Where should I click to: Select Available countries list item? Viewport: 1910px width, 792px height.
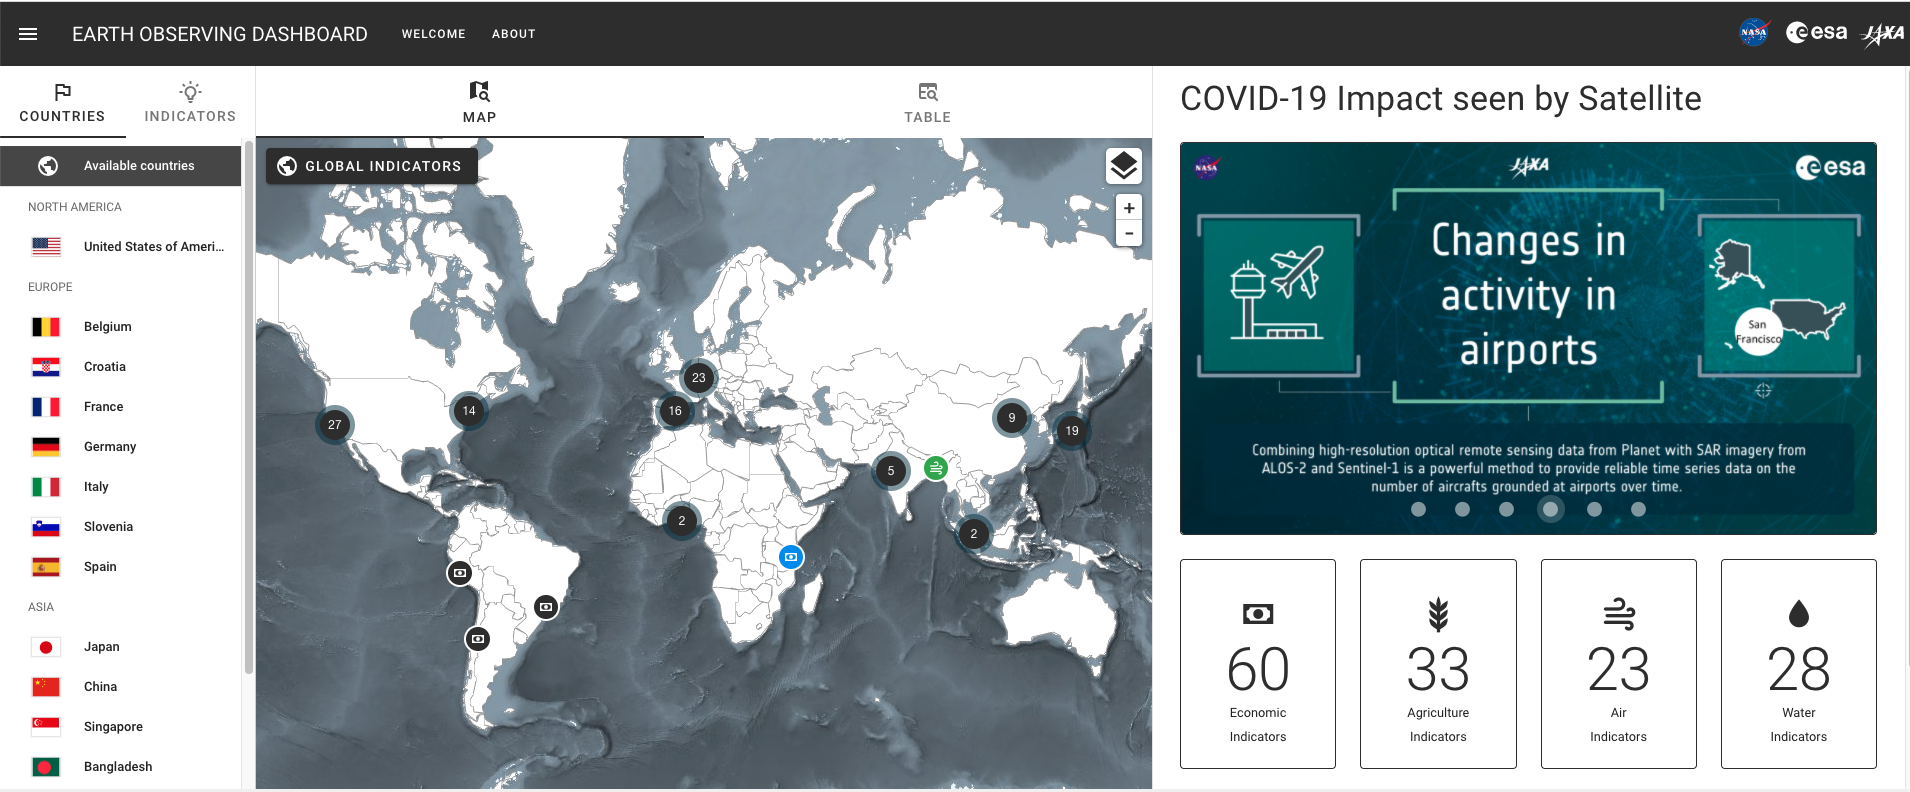pos(120,166)
